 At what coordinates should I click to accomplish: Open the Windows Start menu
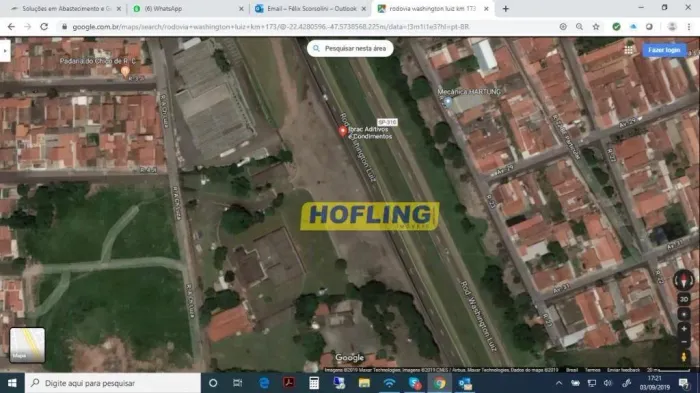coord(12,383)
